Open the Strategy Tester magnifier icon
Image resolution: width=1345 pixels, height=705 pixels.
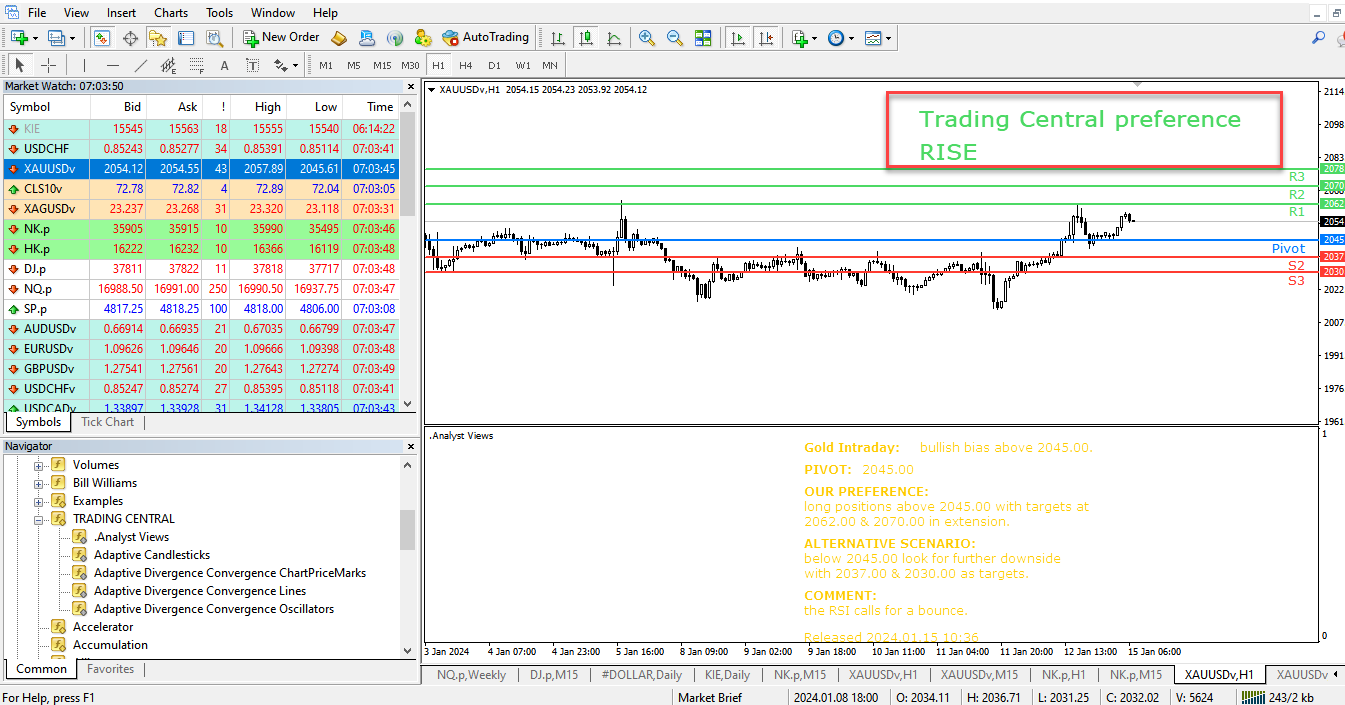tap(214, 38)
